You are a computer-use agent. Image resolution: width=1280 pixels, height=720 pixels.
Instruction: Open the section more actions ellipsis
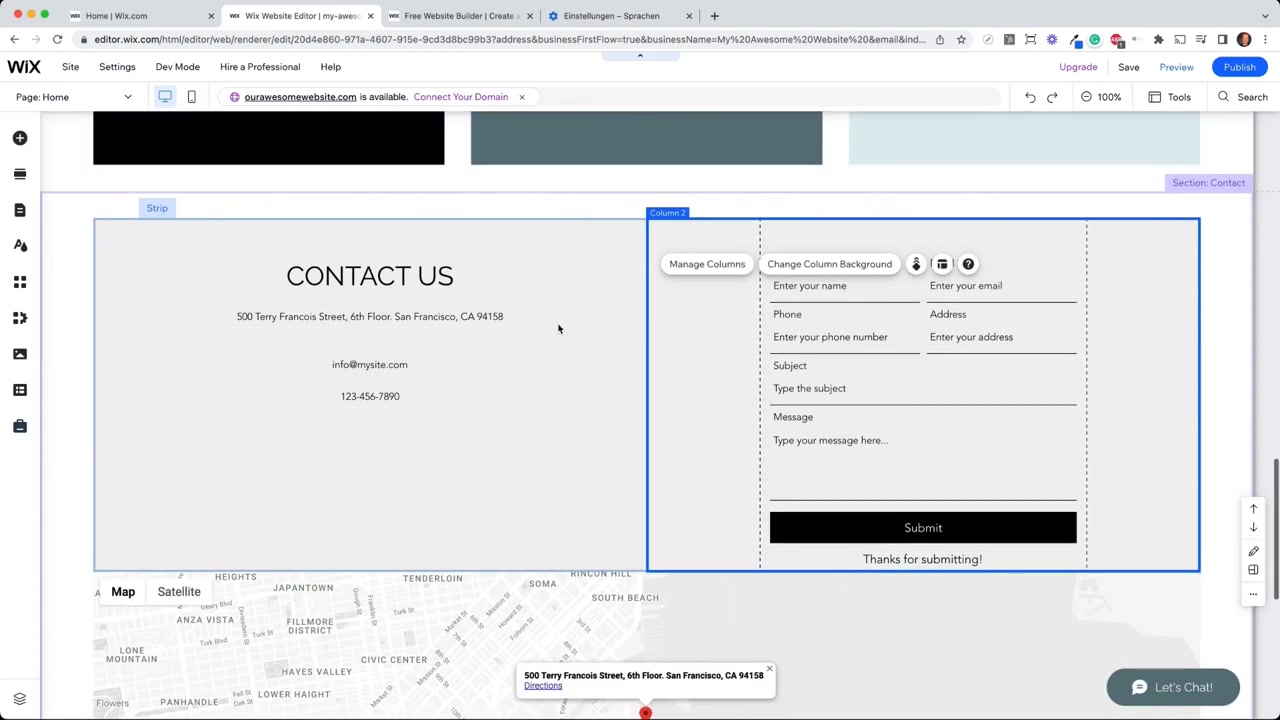[x=1253, y=594]
